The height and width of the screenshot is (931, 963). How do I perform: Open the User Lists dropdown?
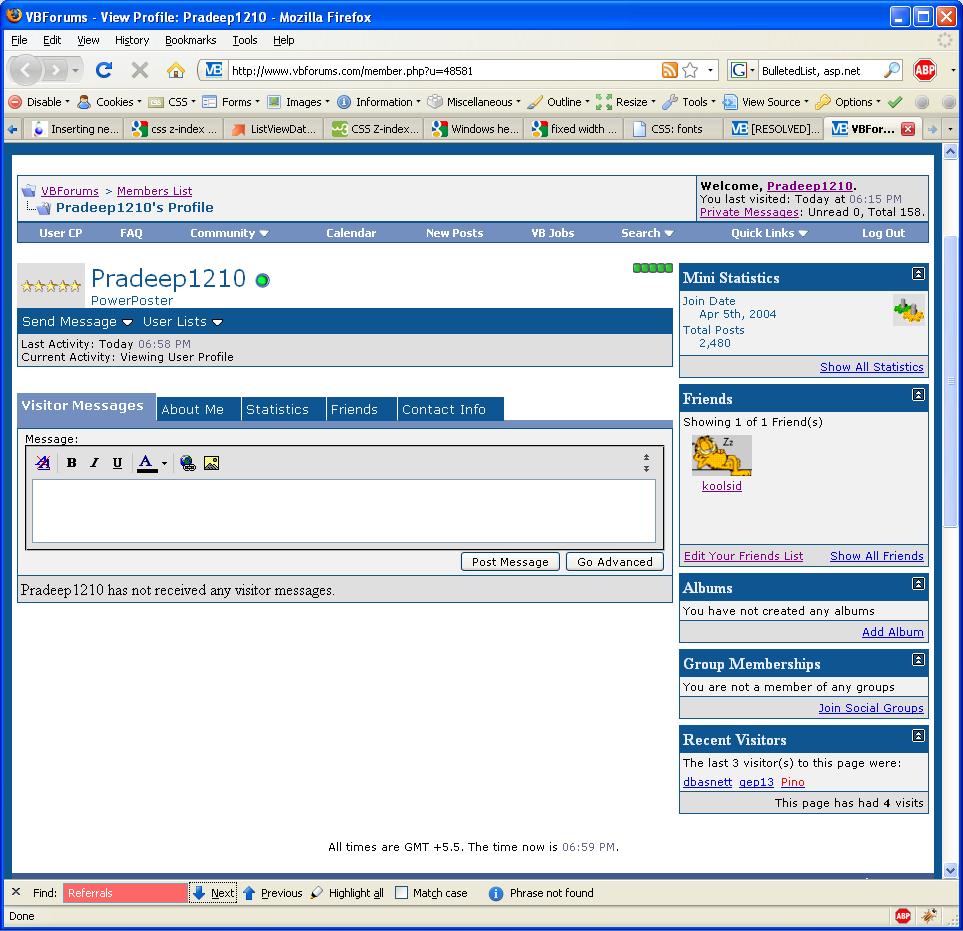coord(182,322)
